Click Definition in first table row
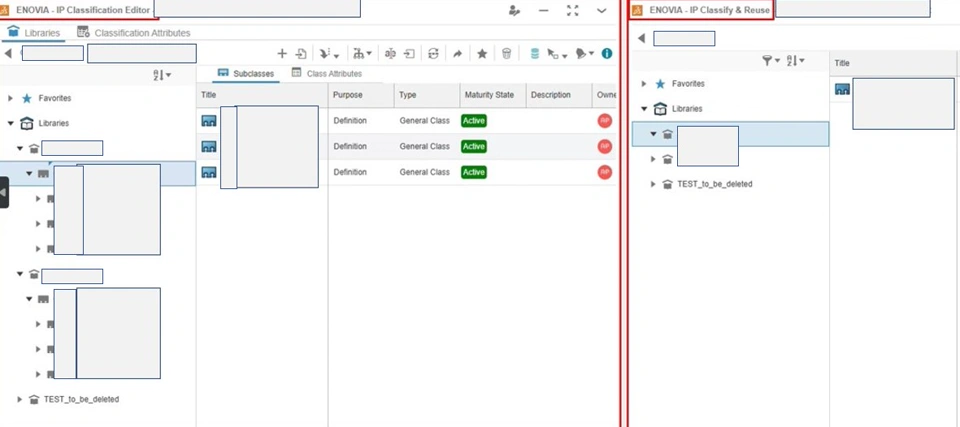 pyautogui.click(x=350, y=121)
